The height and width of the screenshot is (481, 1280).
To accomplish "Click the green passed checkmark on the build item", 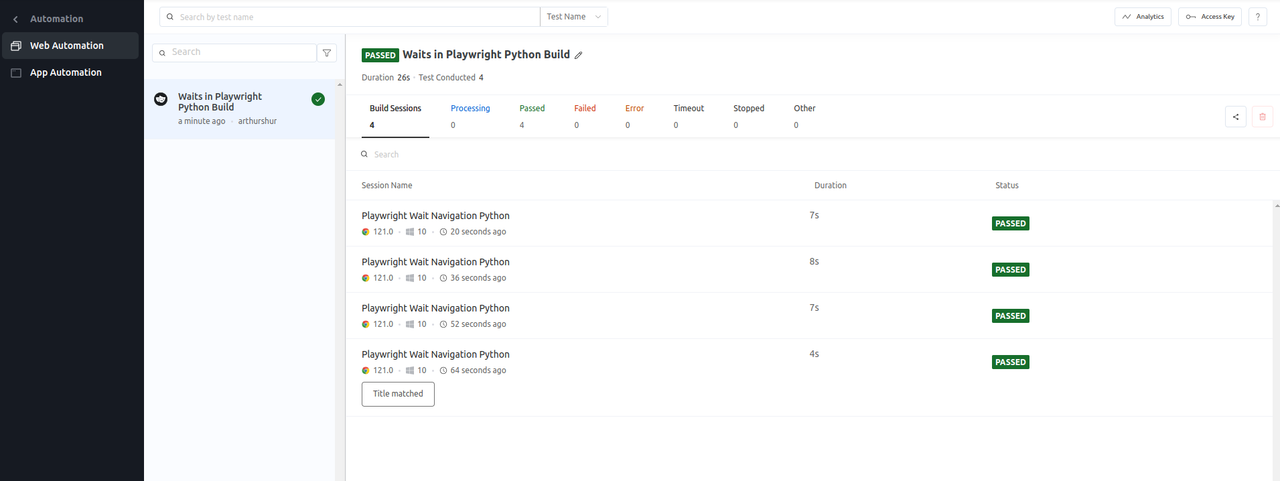I will (318, 99).
